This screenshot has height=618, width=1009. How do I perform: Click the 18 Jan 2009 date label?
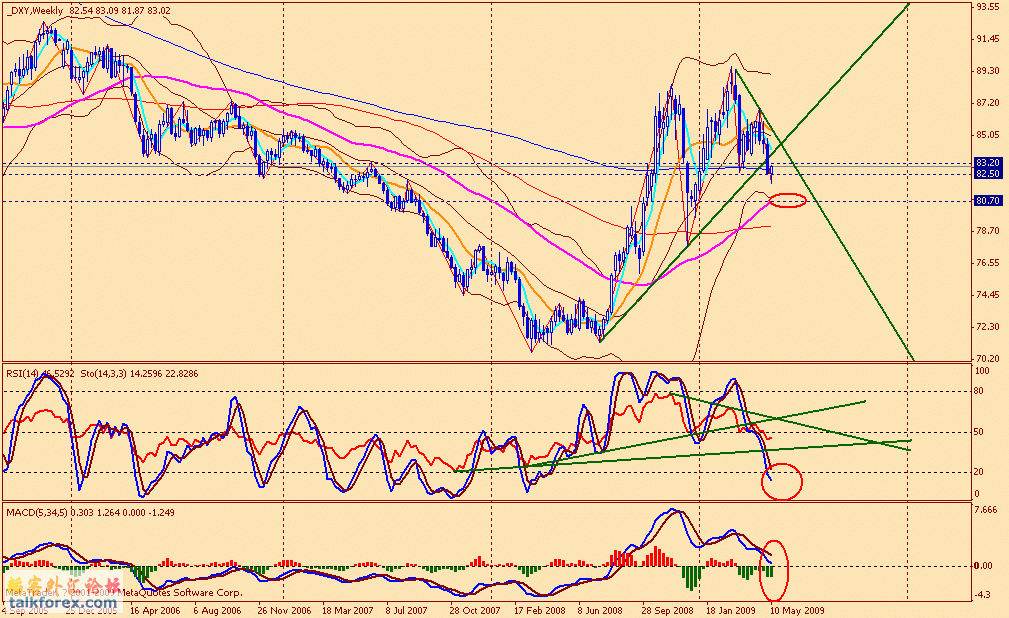click(731, 610)
